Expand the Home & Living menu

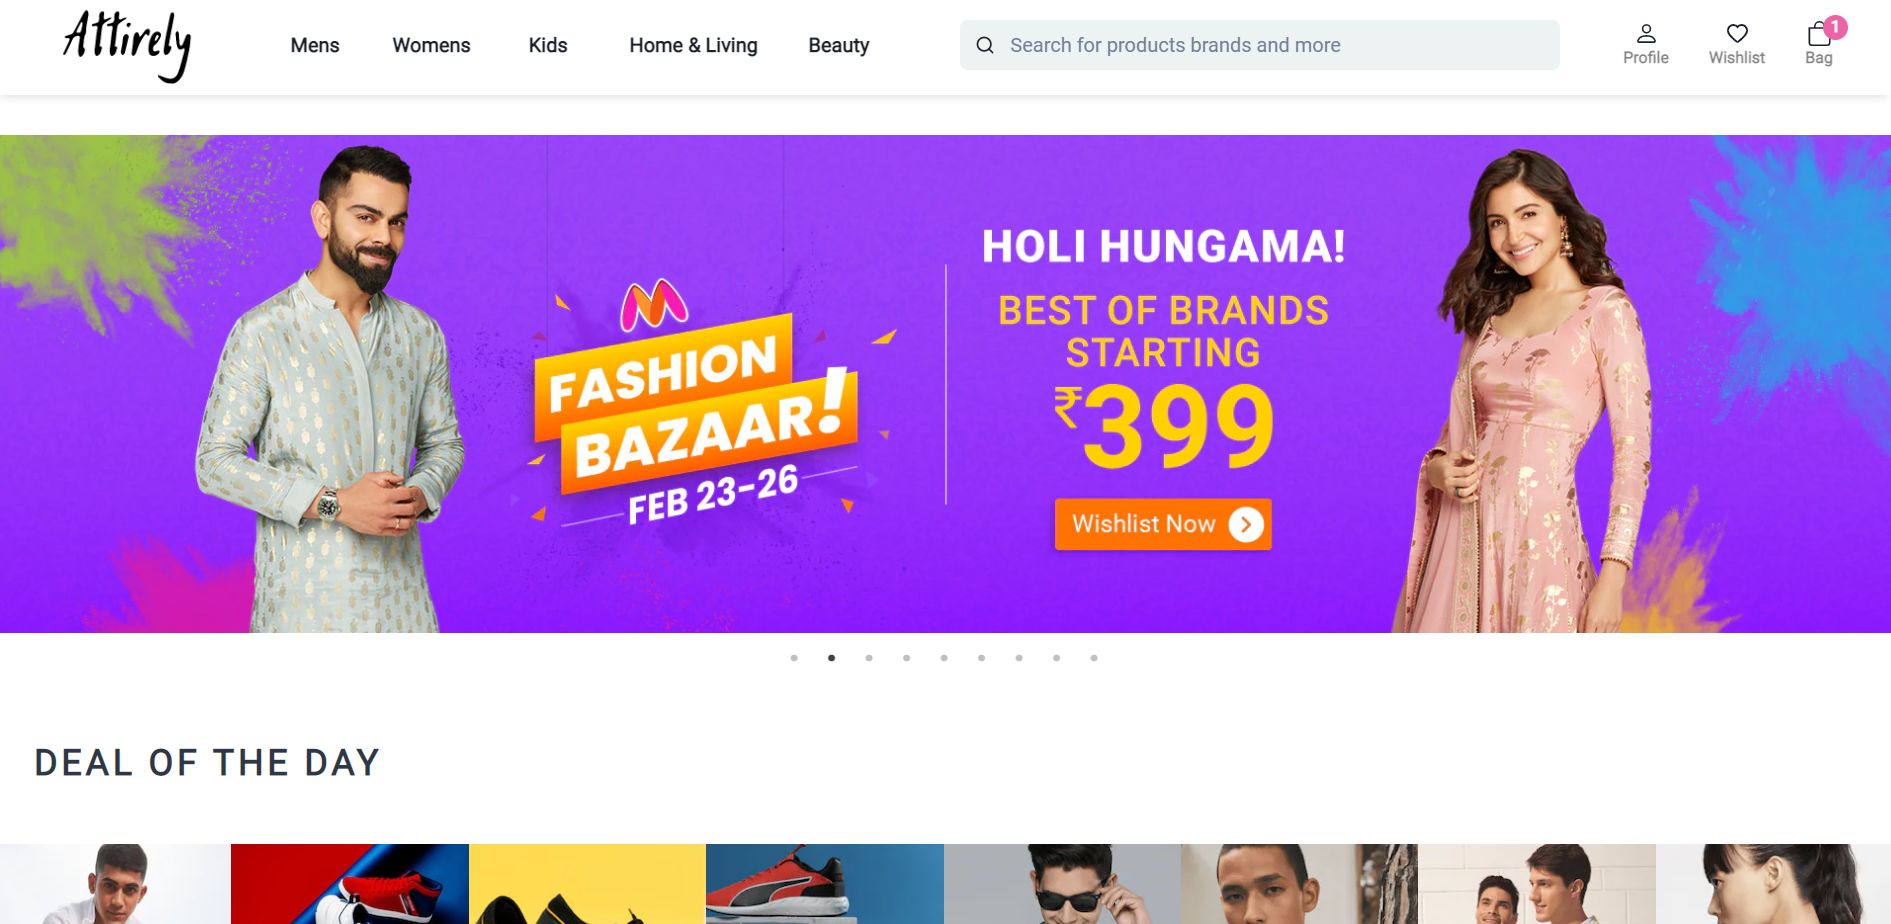[693, 45]
